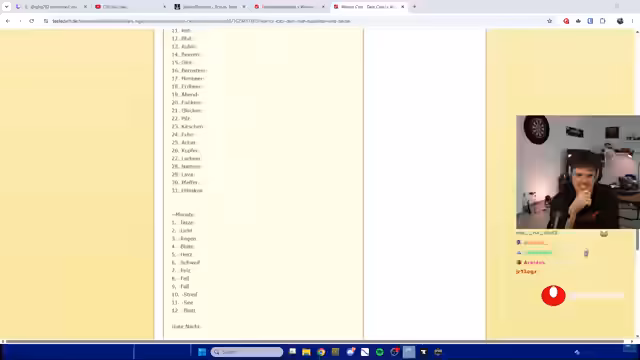Click the horizontal page scrollbar
The width and height of the screenshot is (640, 360).
pos(314,341)
